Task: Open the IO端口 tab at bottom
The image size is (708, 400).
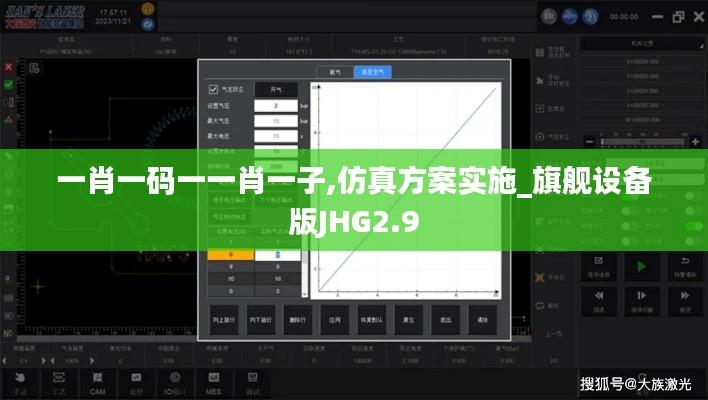Action: pos(175,384)
